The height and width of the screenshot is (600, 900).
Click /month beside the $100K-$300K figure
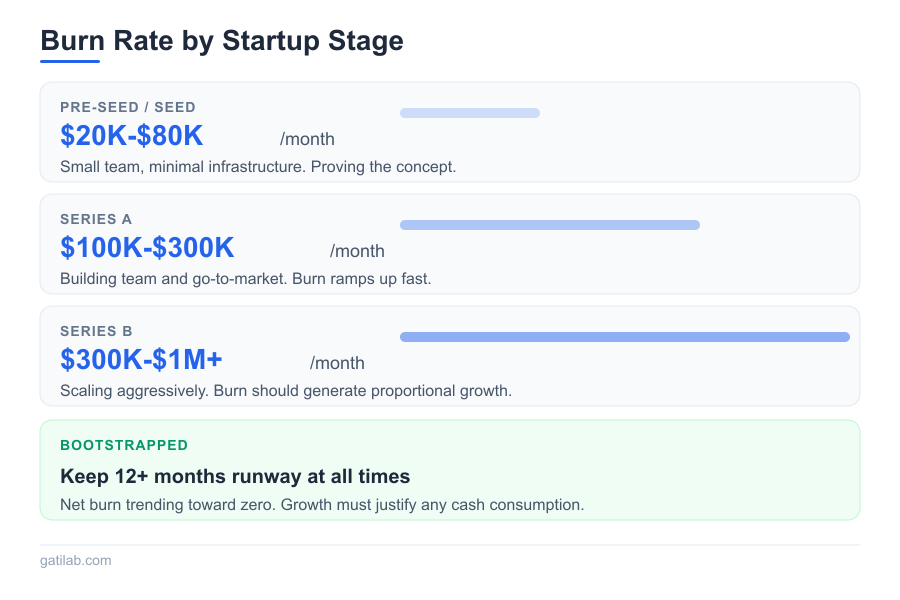[x=357, y=251]
